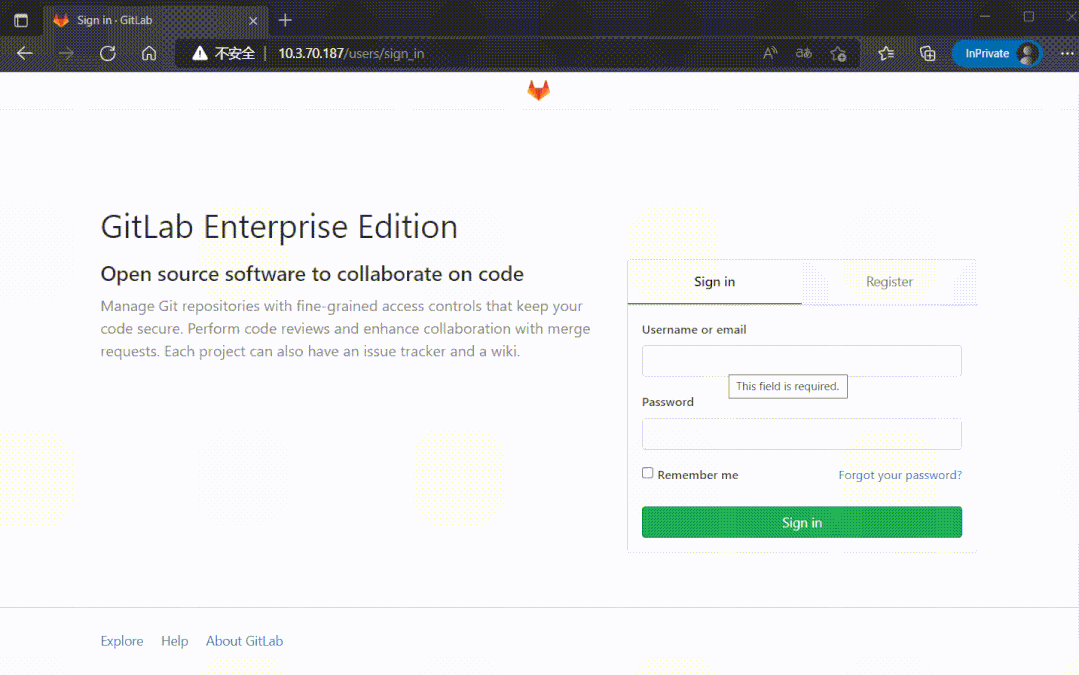The image size is (1079, 675).
Task: Click into the Password field
Action: coord(801,434)
